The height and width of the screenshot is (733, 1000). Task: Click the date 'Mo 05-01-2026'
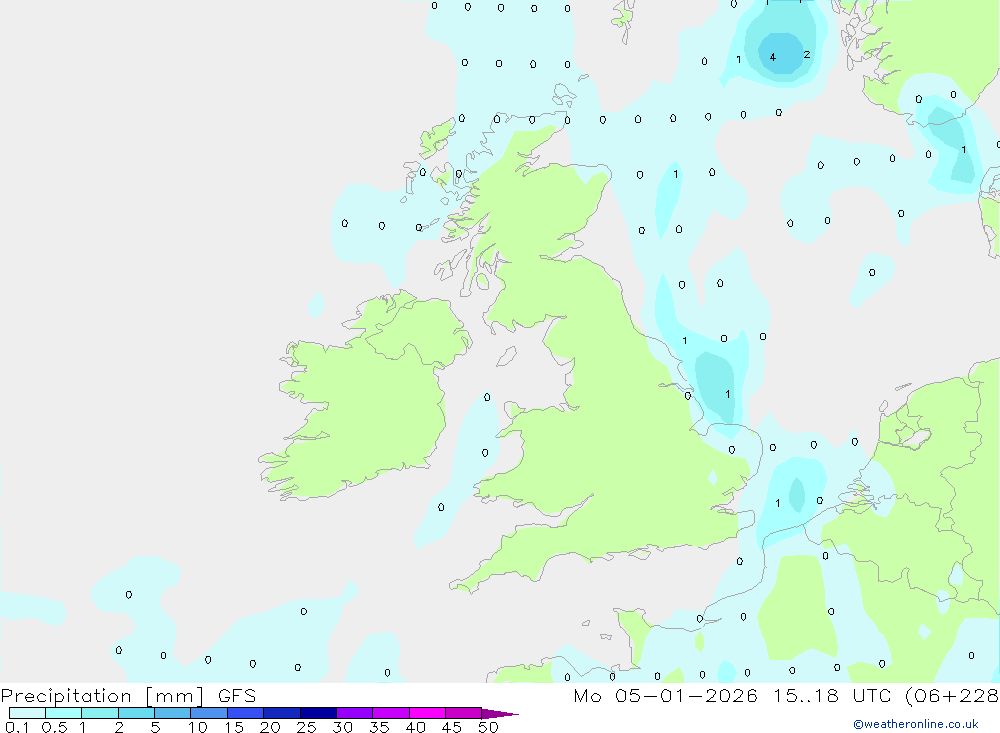[x=665, y=696]
